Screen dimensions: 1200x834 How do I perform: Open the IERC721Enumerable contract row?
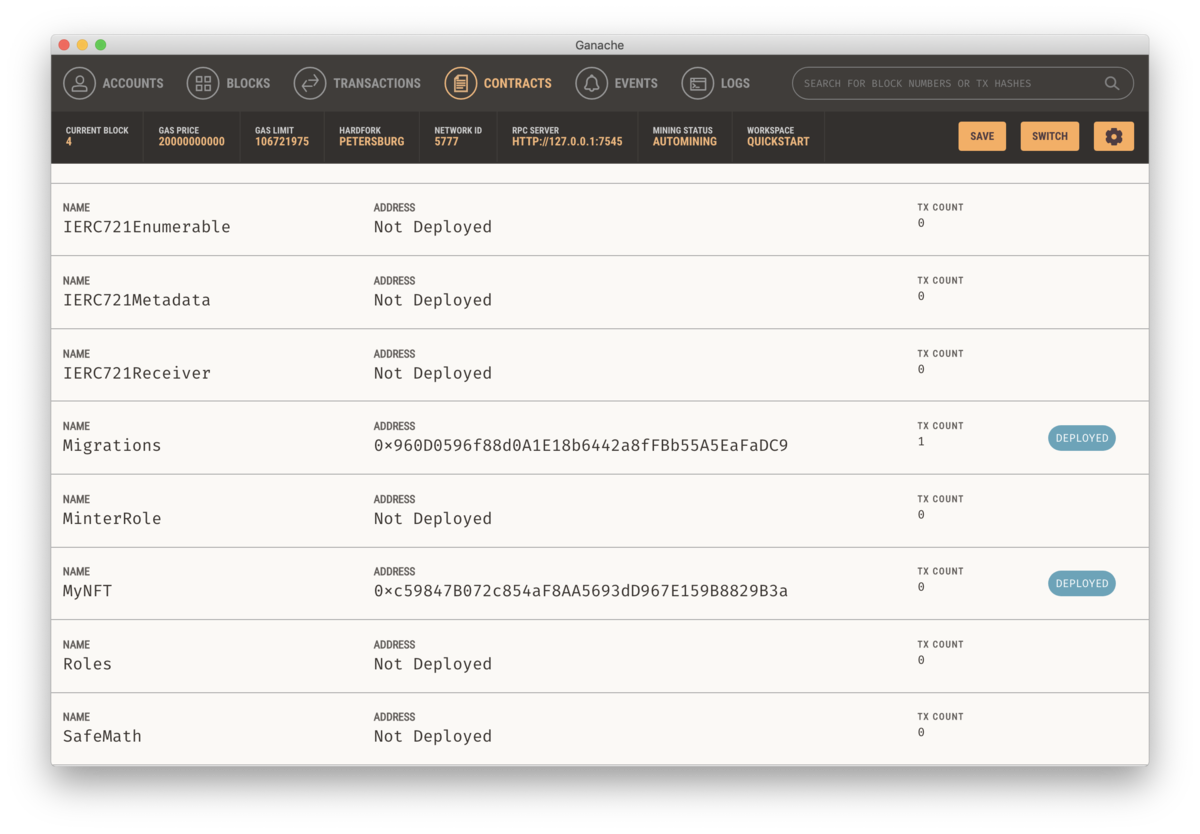[x=600, y=219]
